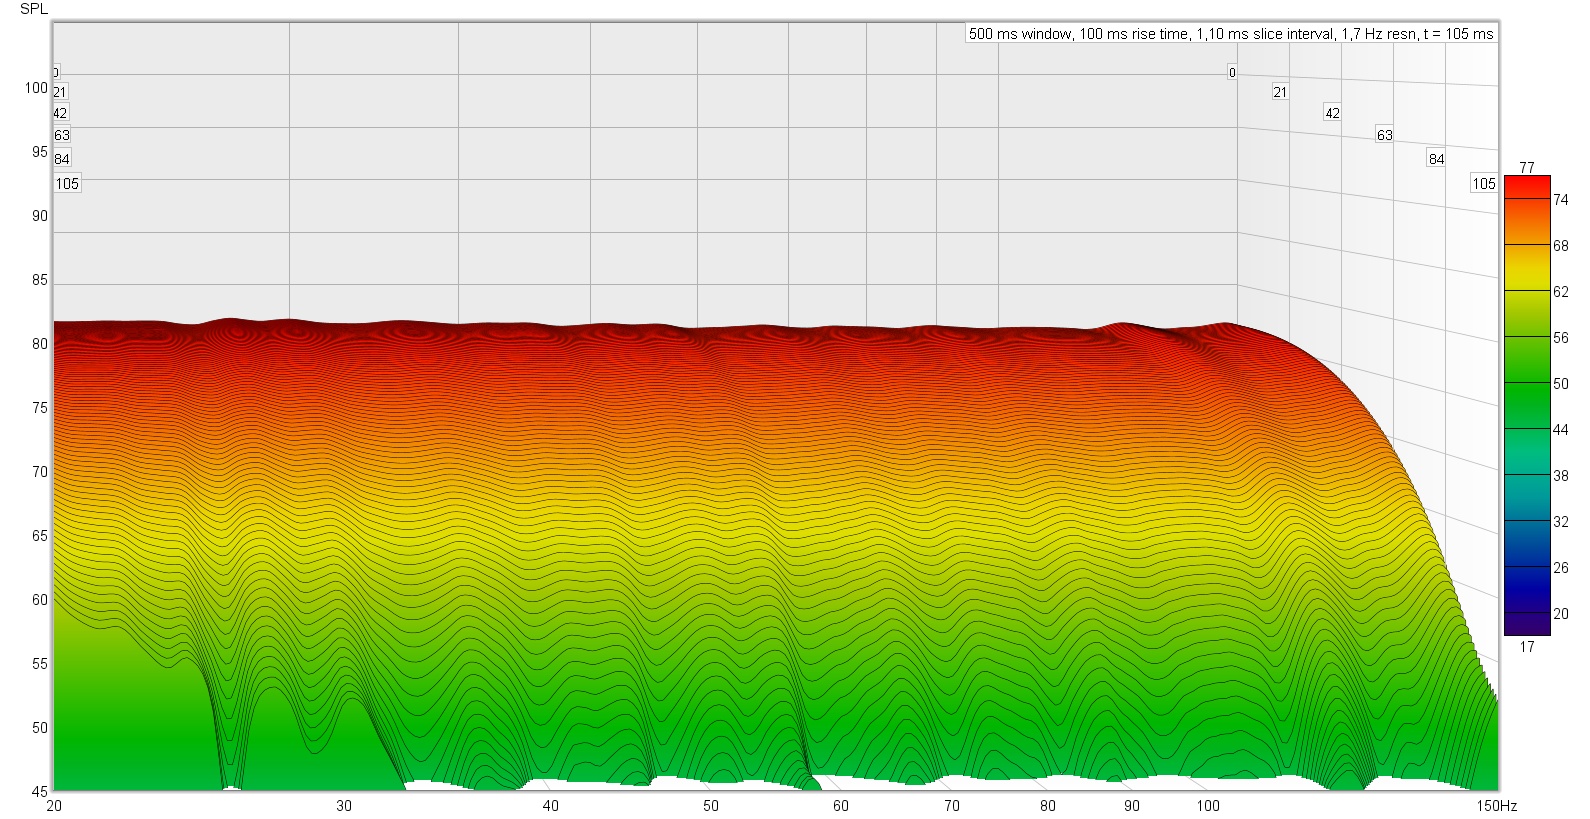Click the 63 time label on right time axis
Screen dimensions: 1590x819
click(1385, 135)
